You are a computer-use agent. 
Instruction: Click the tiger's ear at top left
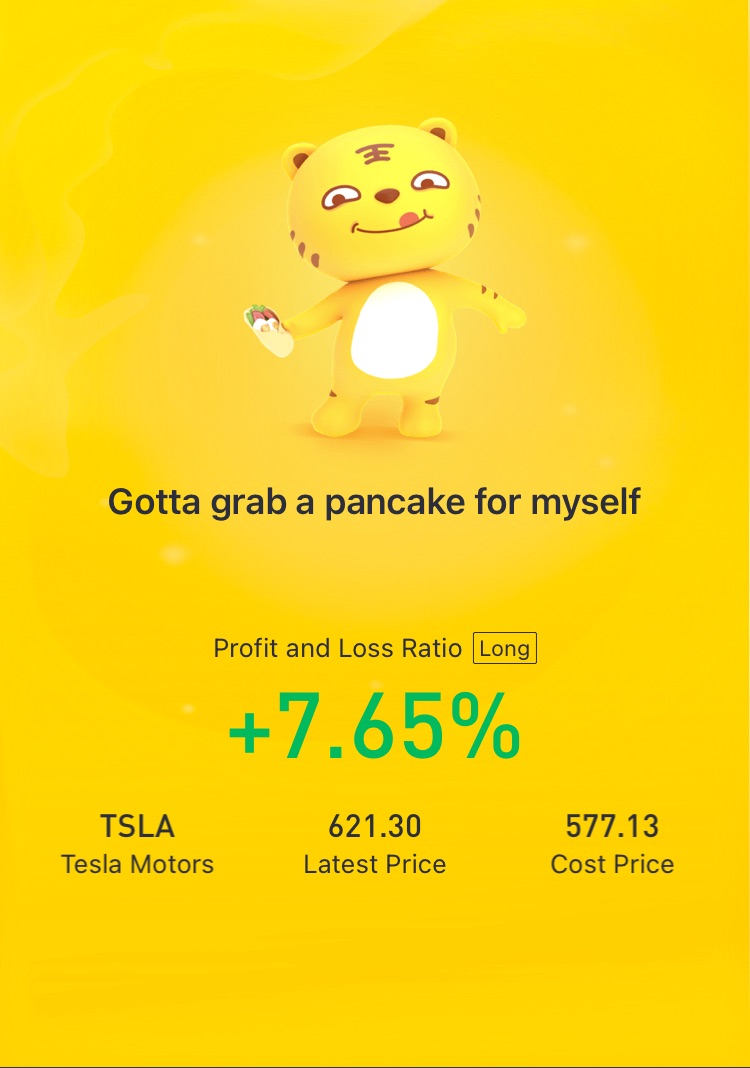tap(298, 159)
